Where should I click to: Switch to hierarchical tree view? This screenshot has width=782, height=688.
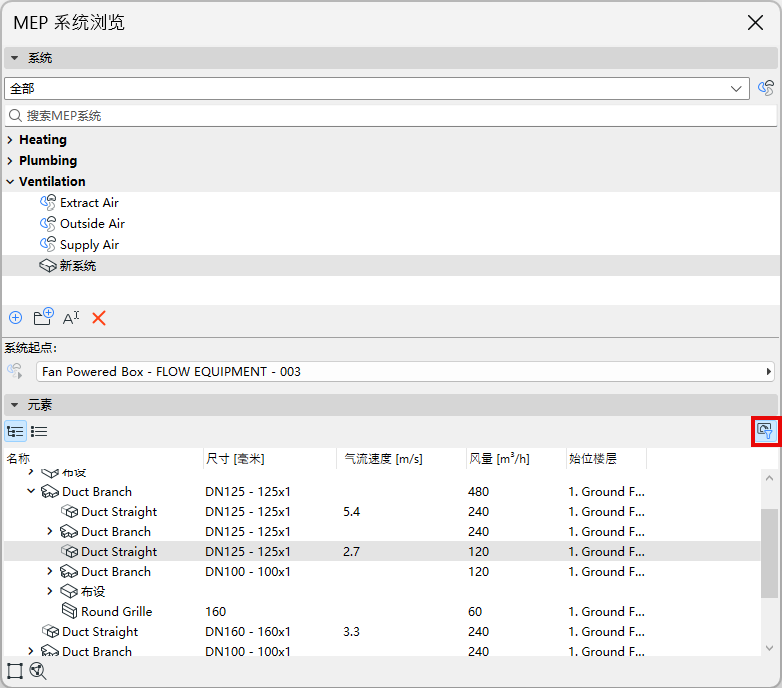click(x=15, y=431)
